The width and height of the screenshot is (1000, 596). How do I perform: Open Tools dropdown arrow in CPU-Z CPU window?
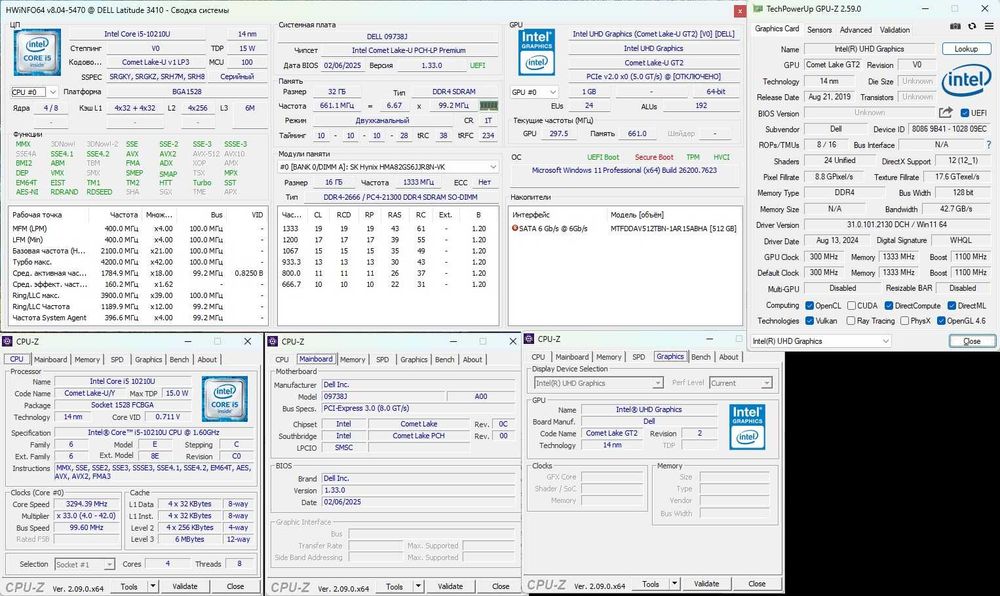point(152,586)
